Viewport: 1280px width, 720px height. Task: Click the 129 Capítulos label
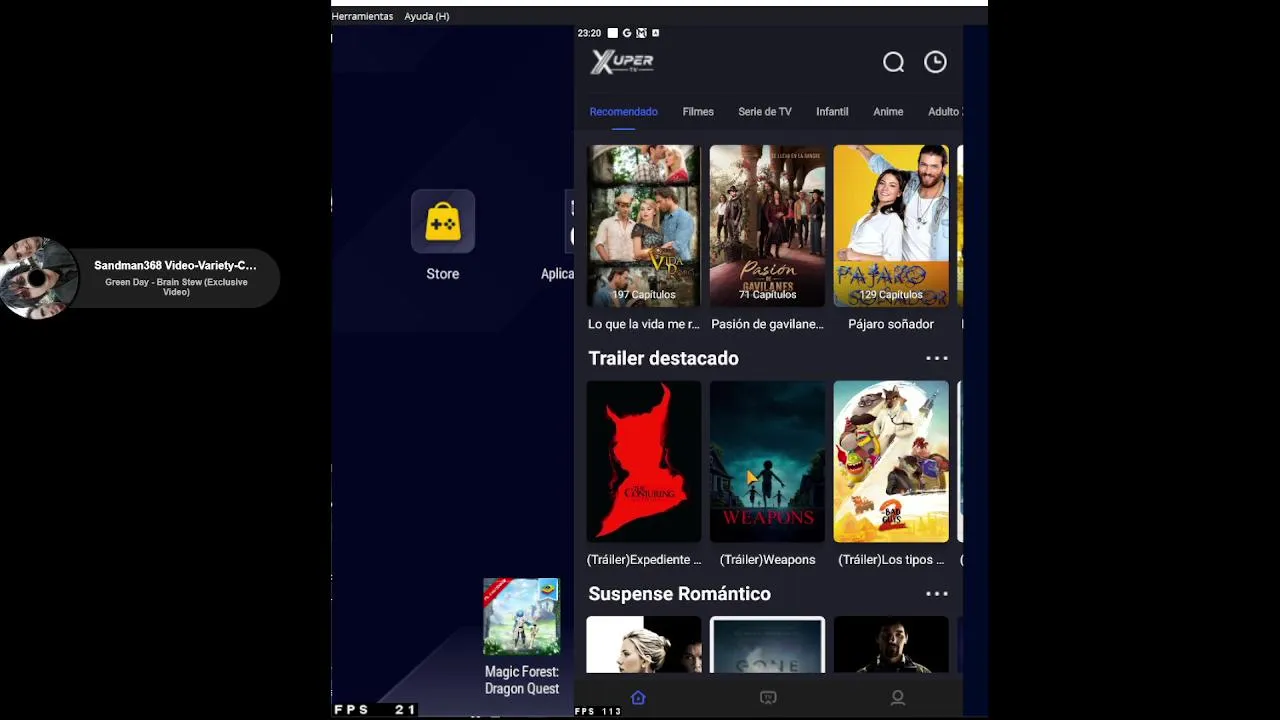tap(891, 295)
